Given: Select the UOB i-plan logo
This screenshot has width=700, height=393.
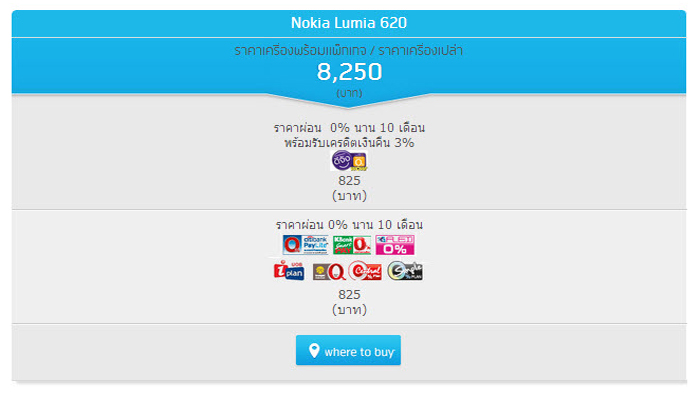Looking at the screenshot, I should point(289,271).
